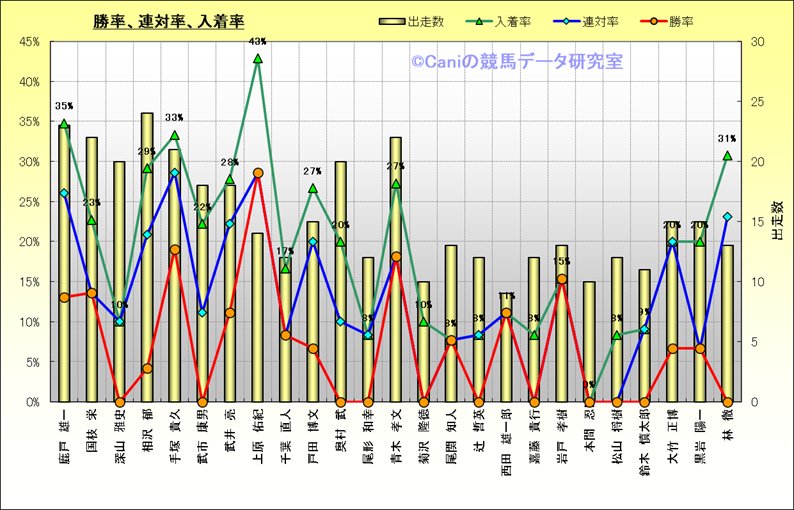Click the orange circle point for 鹿戸 雄一

click(x=64, y=297)
